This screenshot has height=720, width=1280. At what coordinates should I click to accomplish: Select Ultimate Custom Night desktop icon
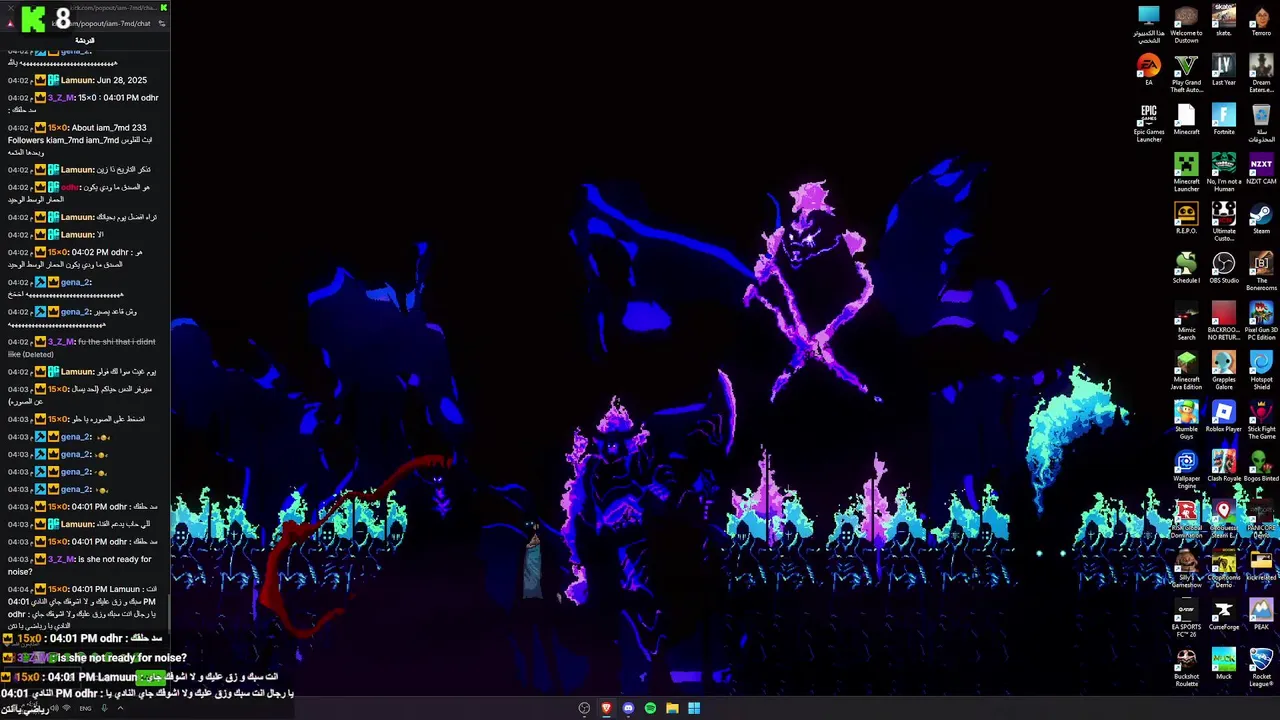pyautogui.click(x=1224, y=222)
